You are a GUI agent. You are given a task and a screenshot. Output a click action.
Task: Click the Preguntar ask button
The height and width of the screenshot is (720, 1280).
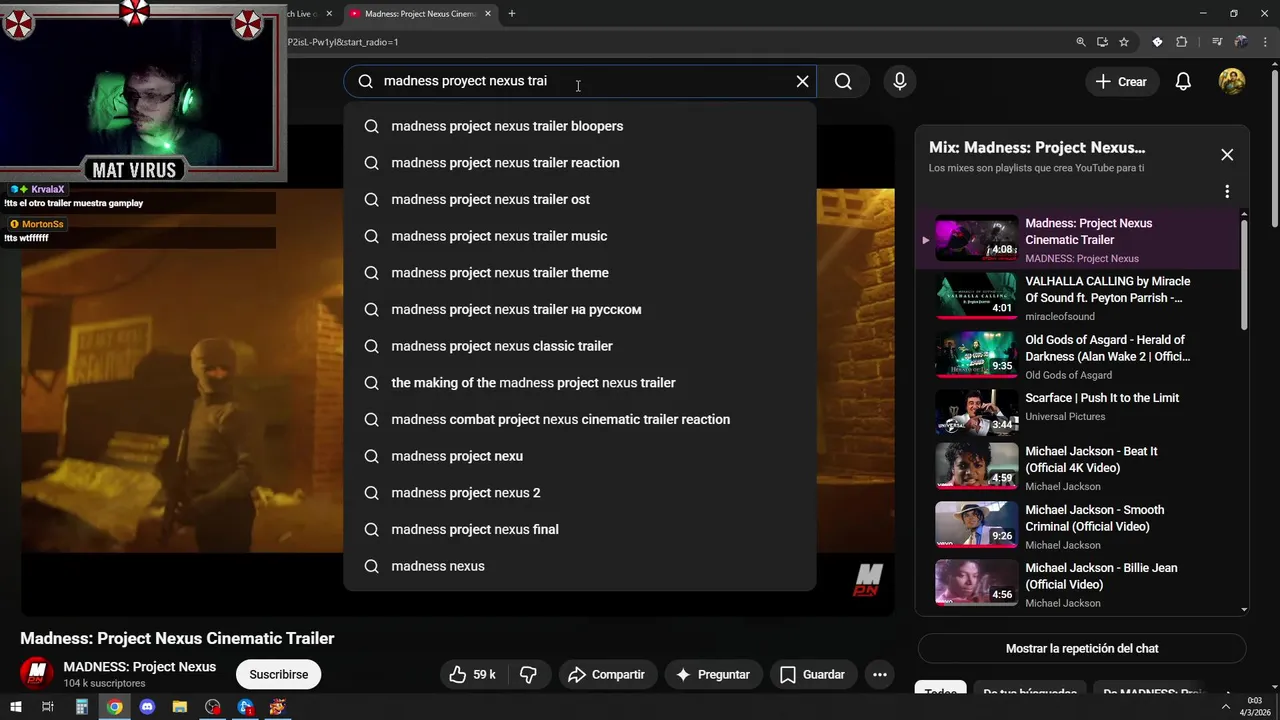(x=713, y=675)
